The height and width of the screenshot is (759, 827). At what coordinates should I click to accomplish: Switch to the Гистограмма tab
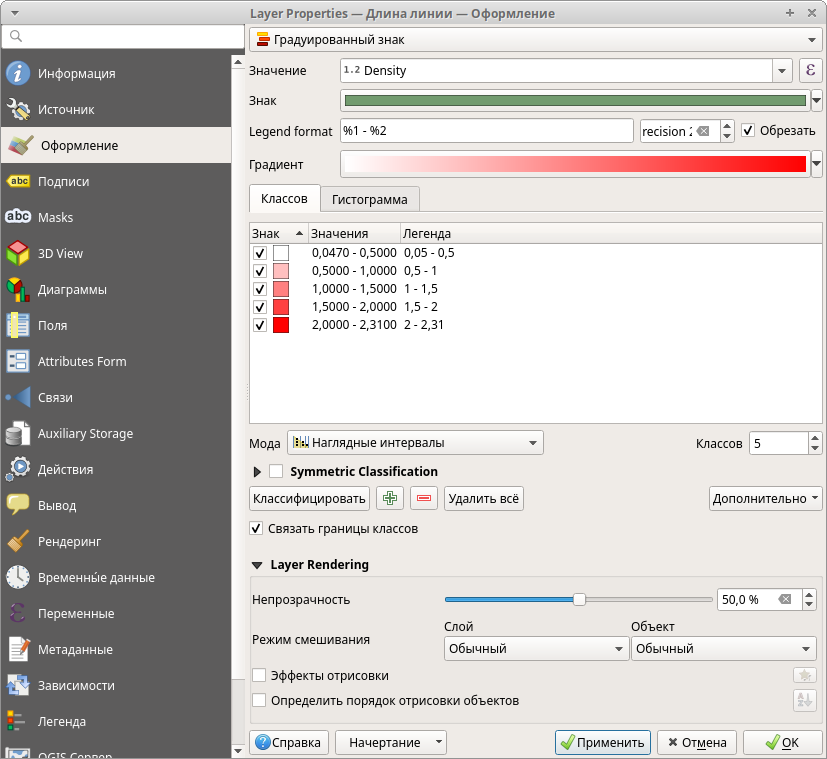pyautogui.click(x=370, y=199)
